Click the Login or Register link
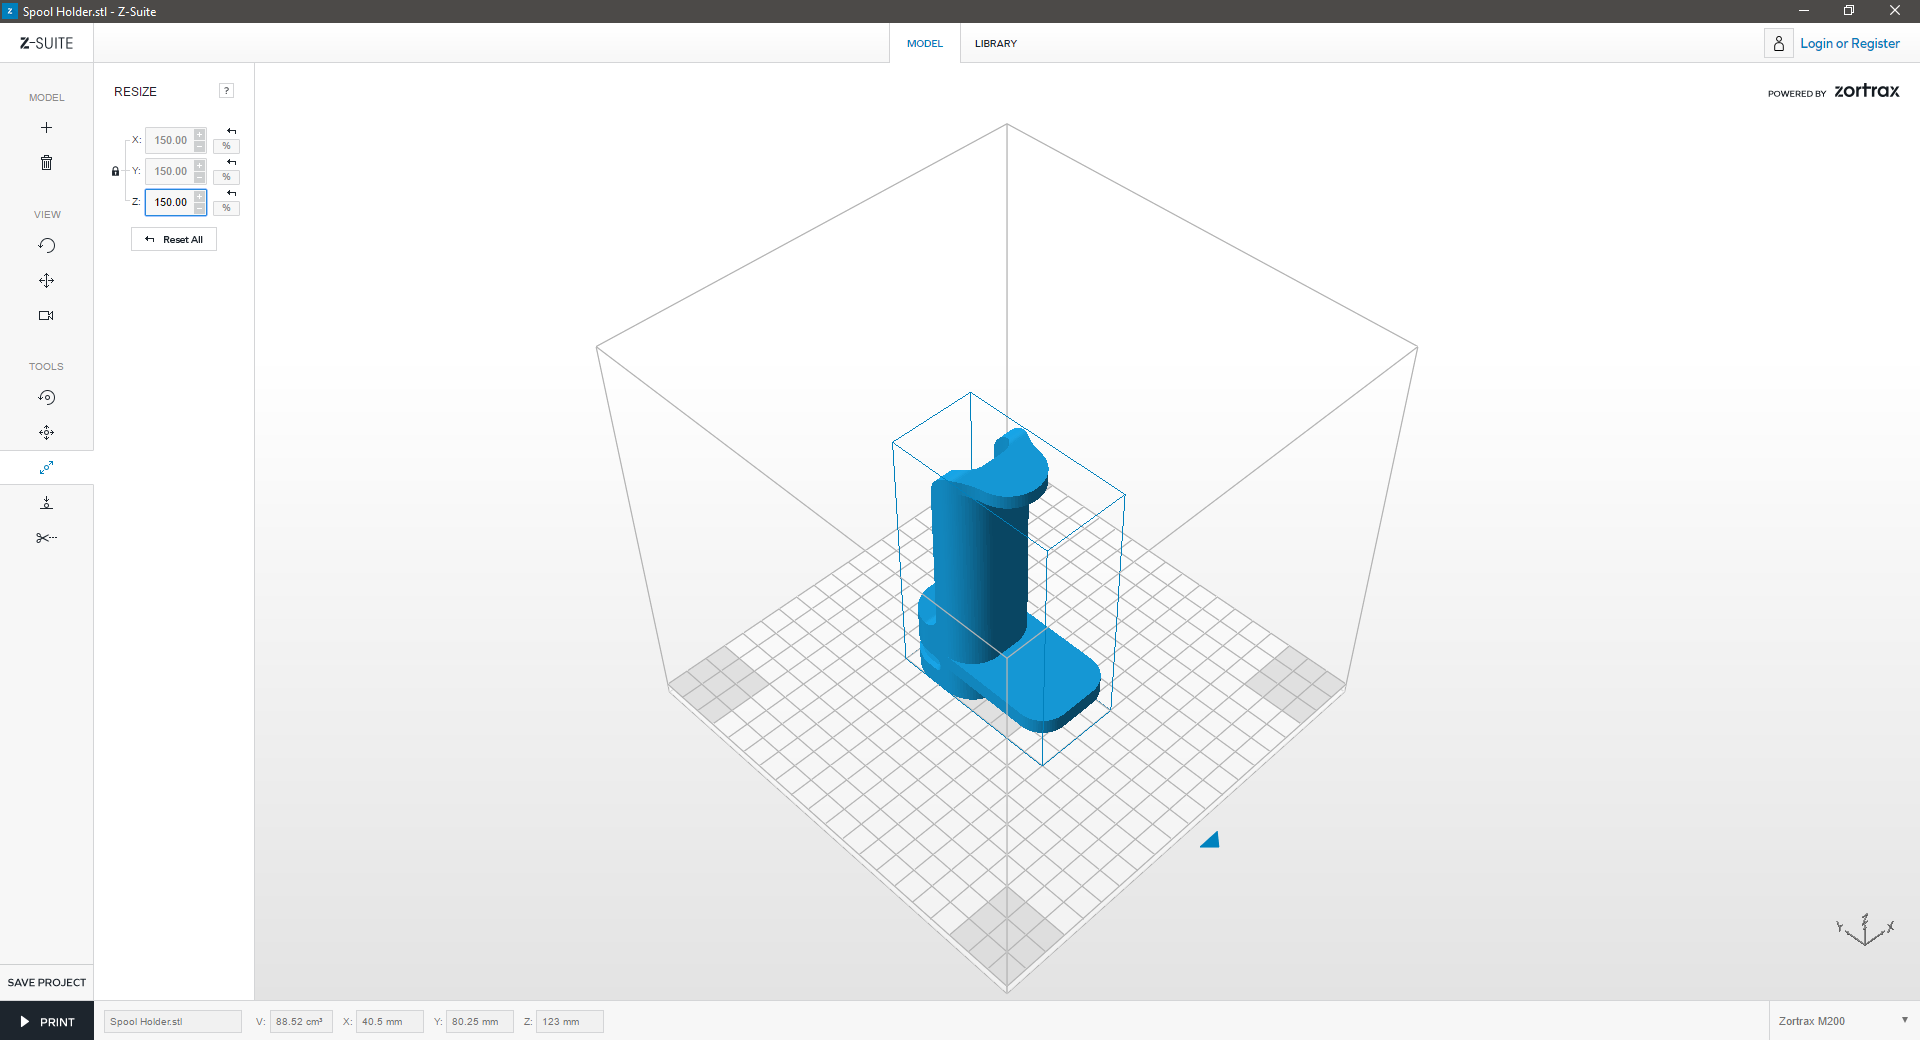This screenshot has height=1040, width=1920. [1849, 44]
